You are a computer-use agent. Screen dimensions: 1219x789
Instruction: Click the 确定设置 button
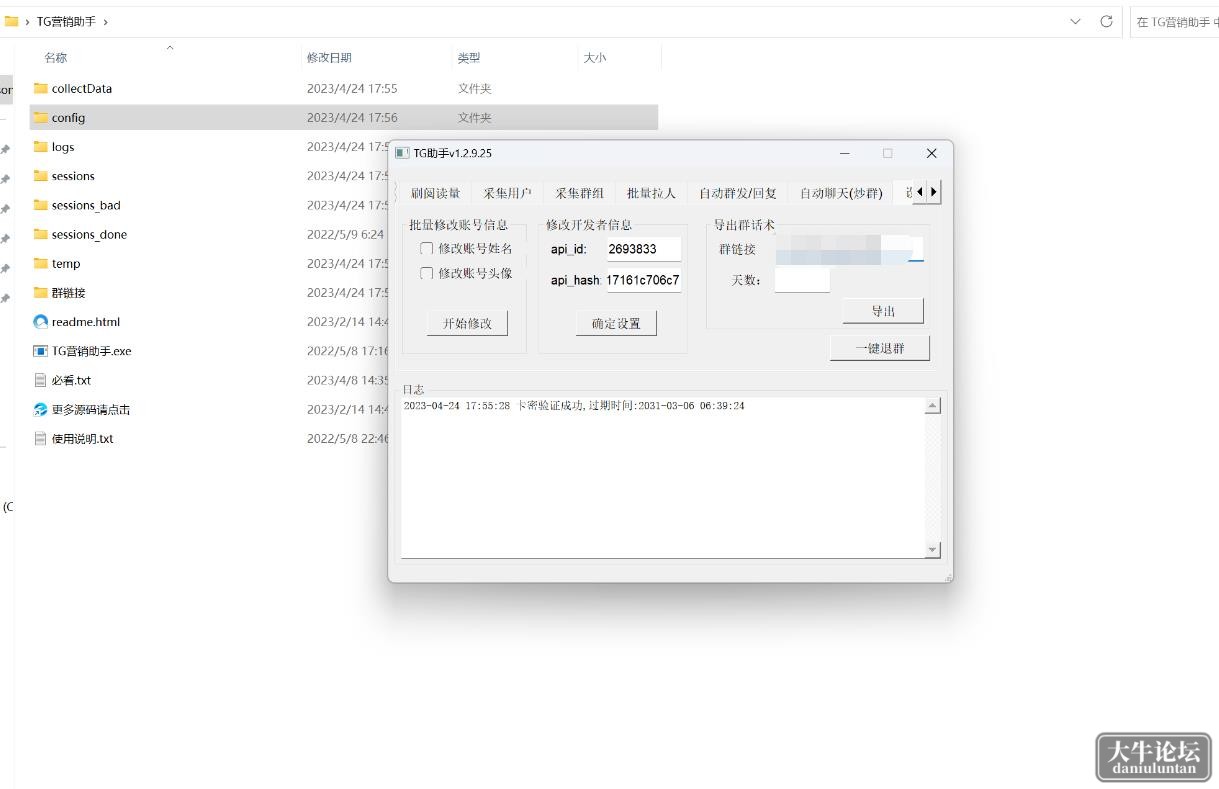click(616, 323)
